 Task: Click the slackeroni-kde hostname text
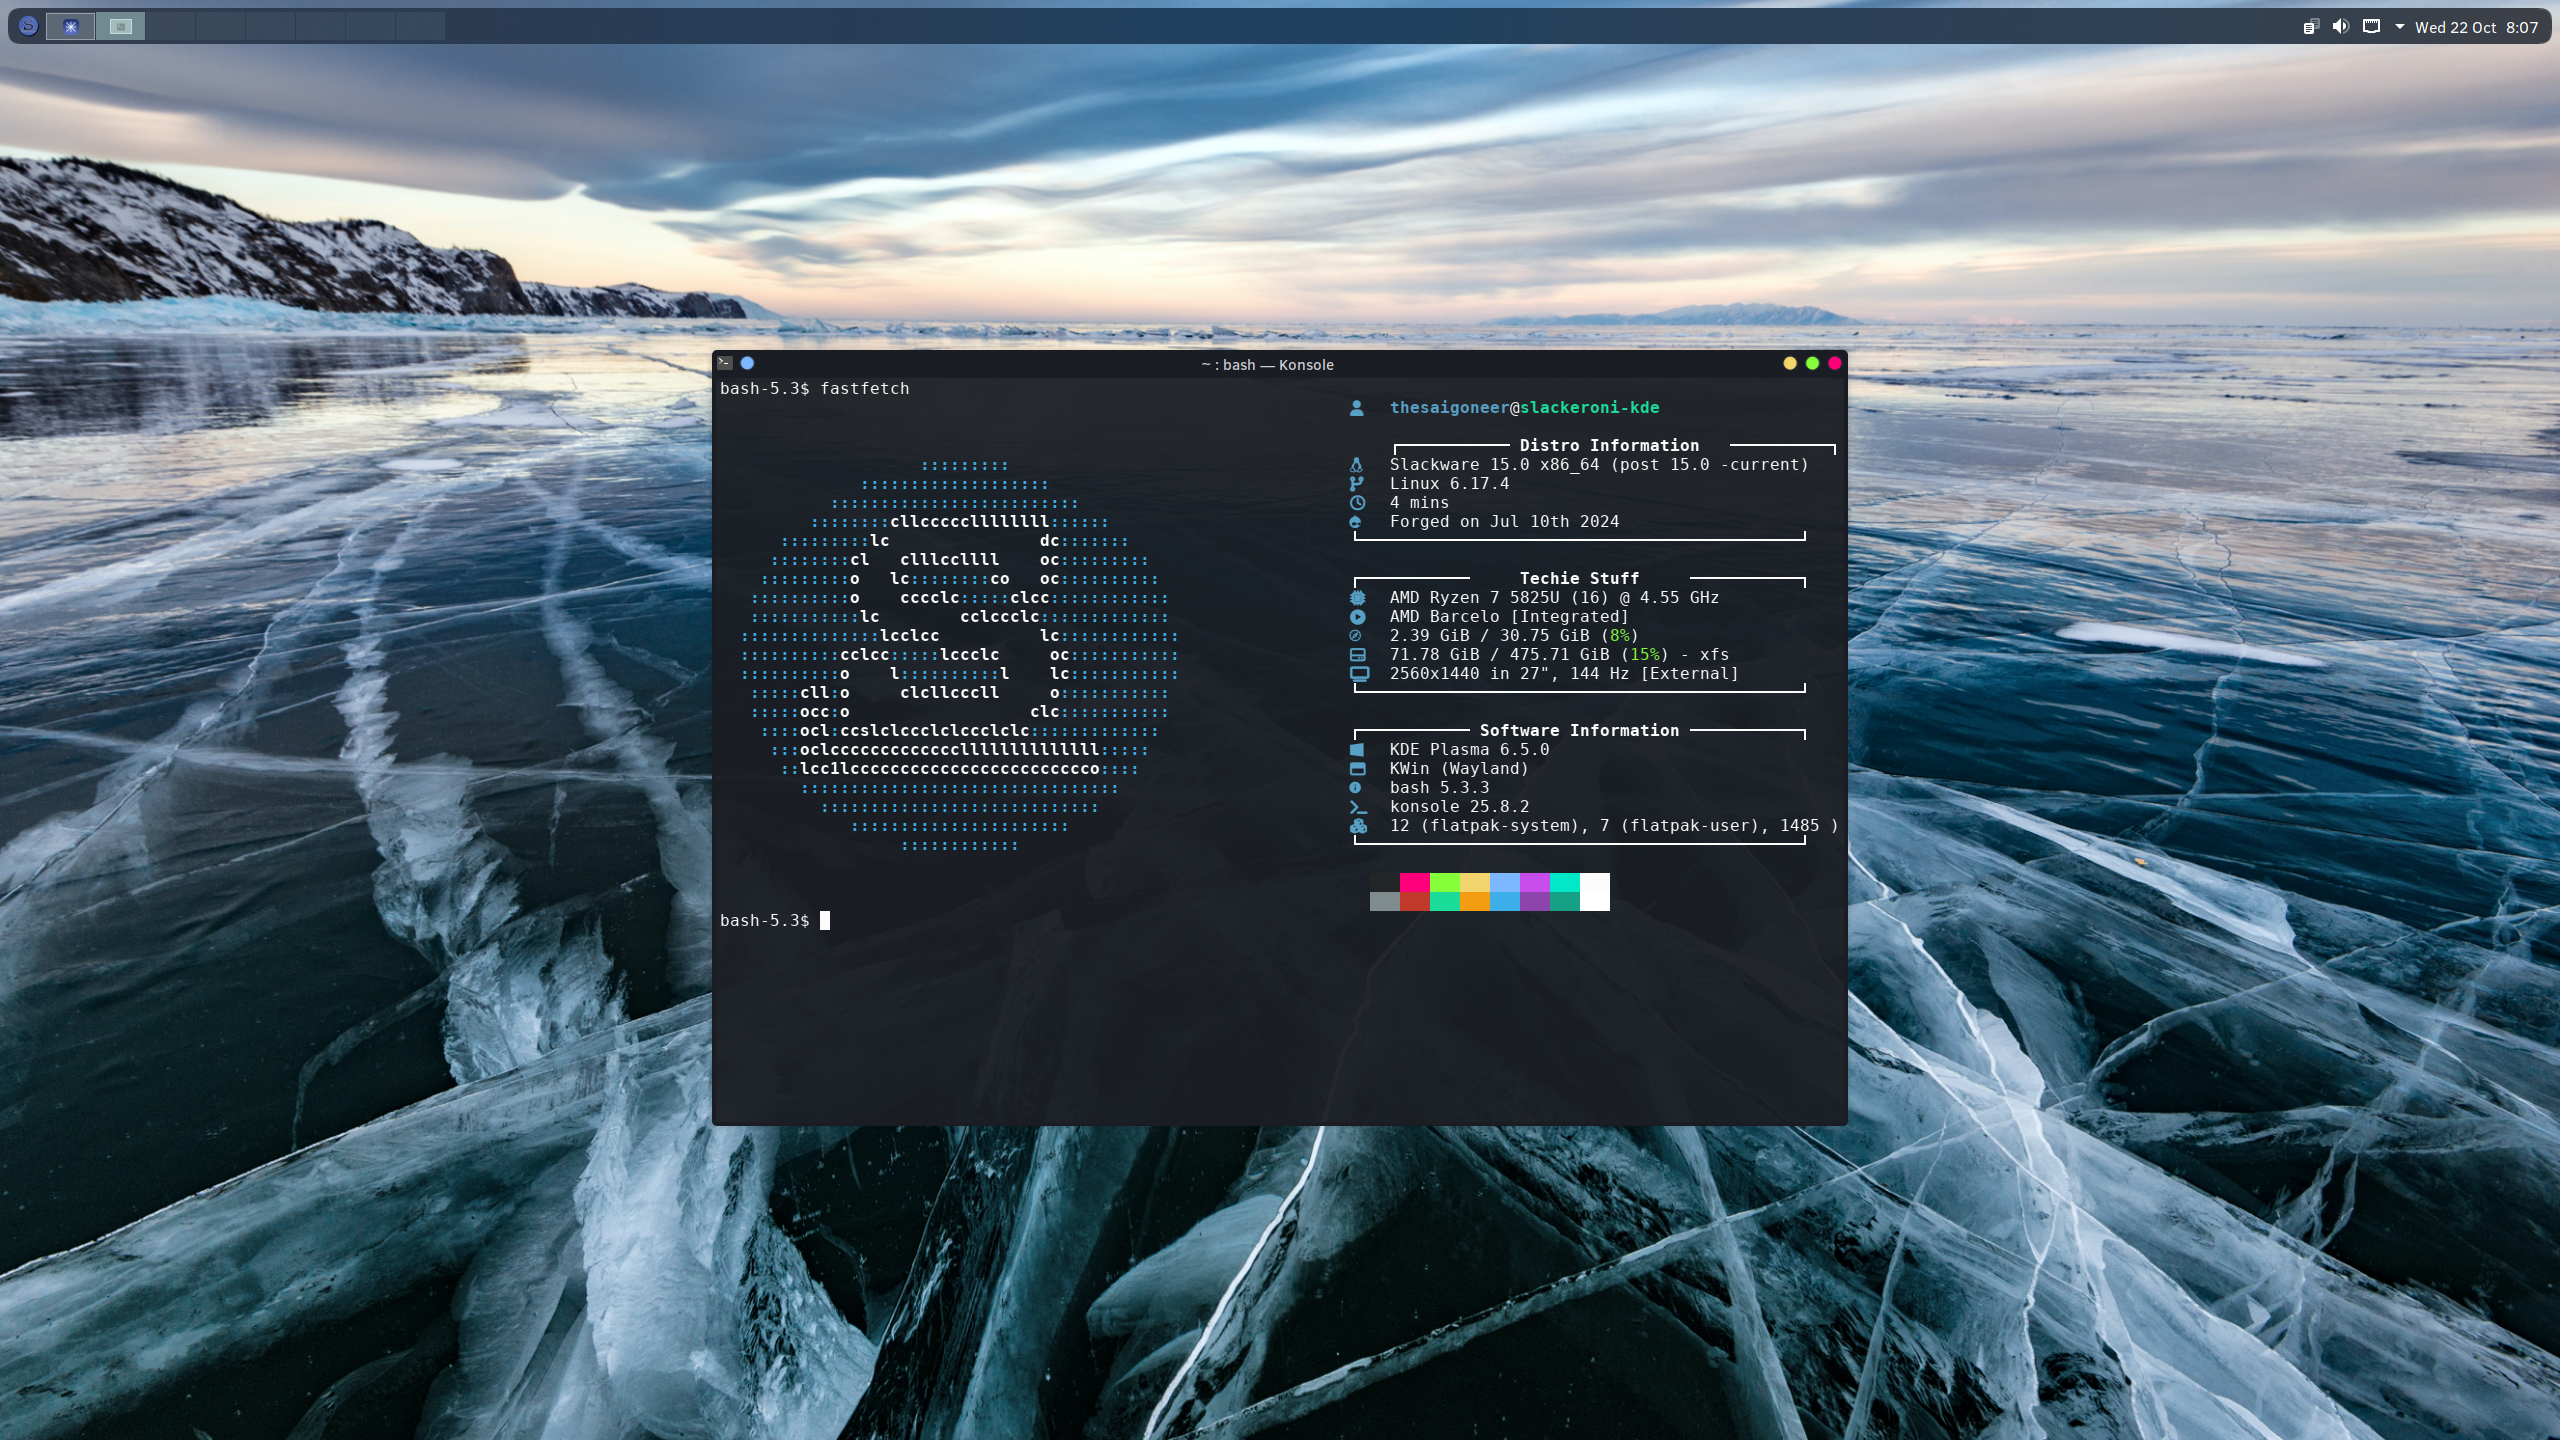(1589, 408)
